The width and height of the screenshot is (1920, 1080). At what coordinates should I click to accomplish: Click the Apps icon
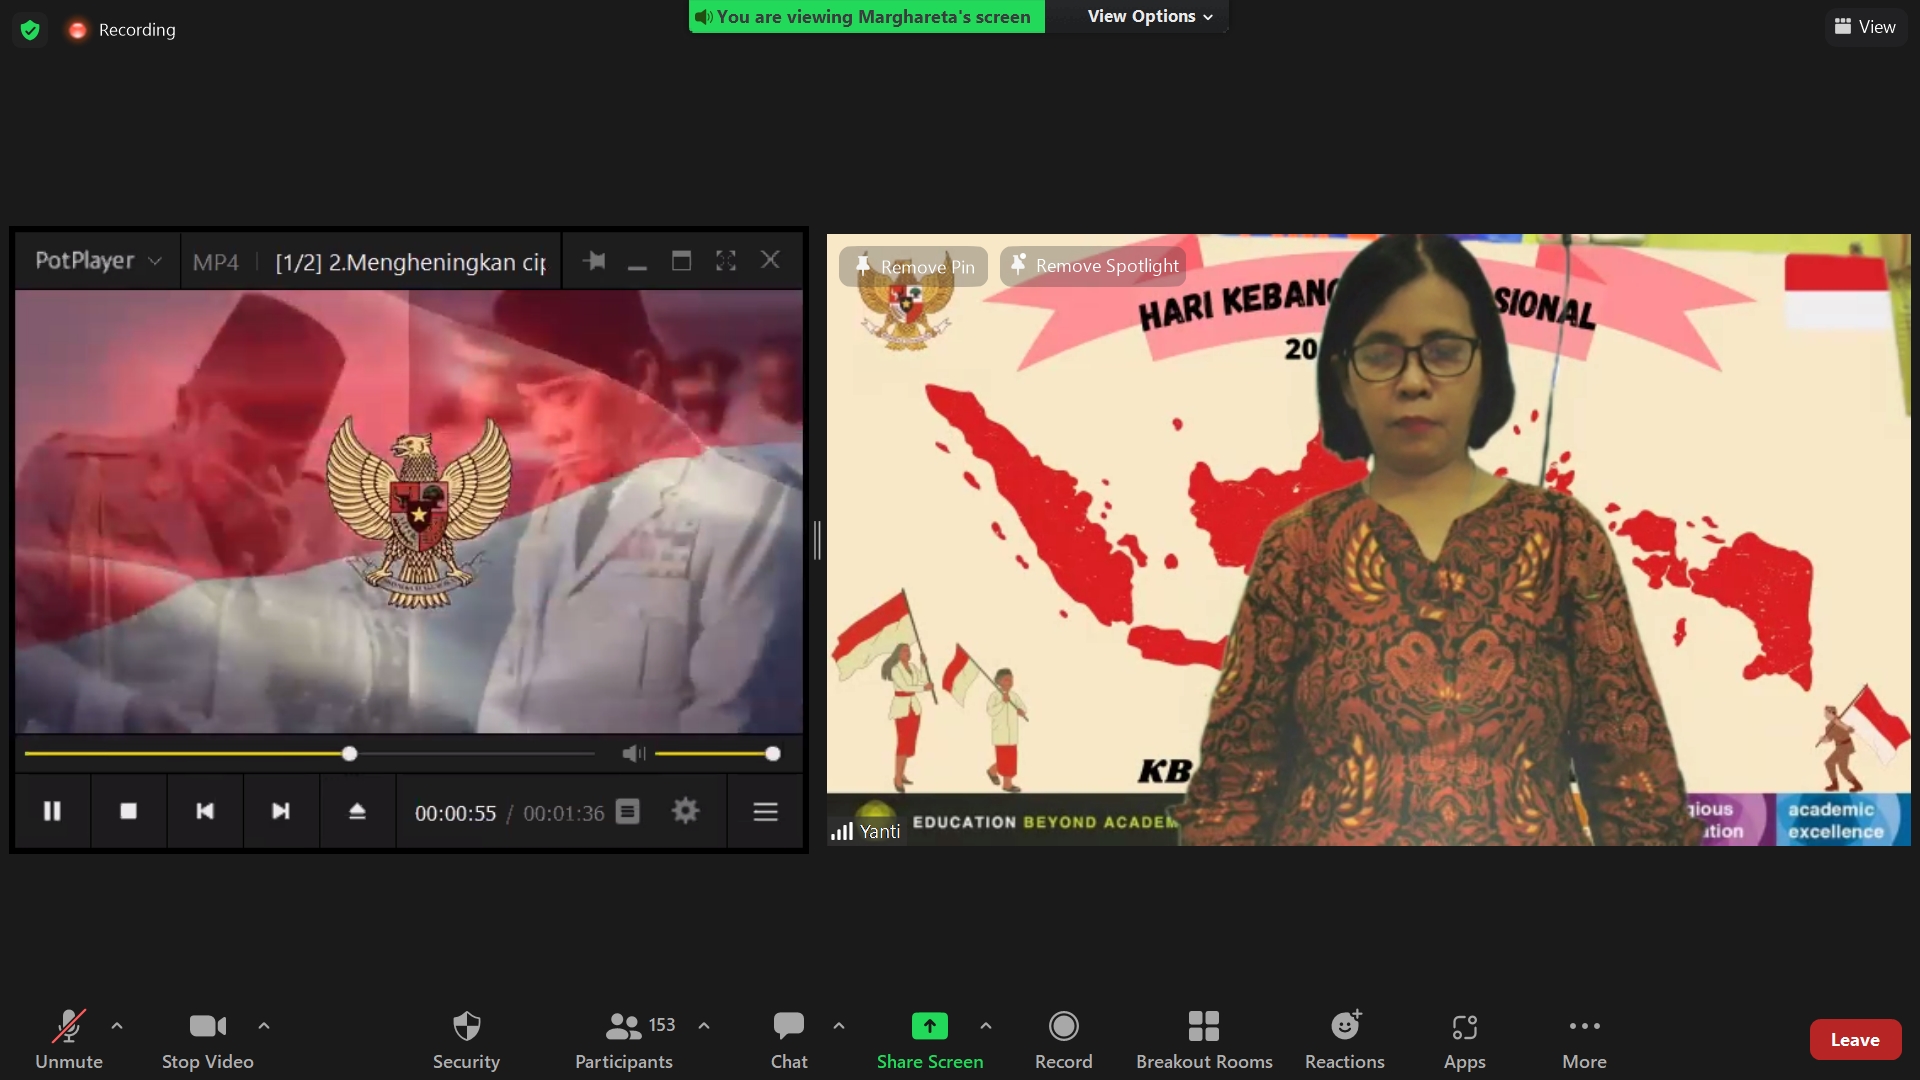coord(1464,1039)
